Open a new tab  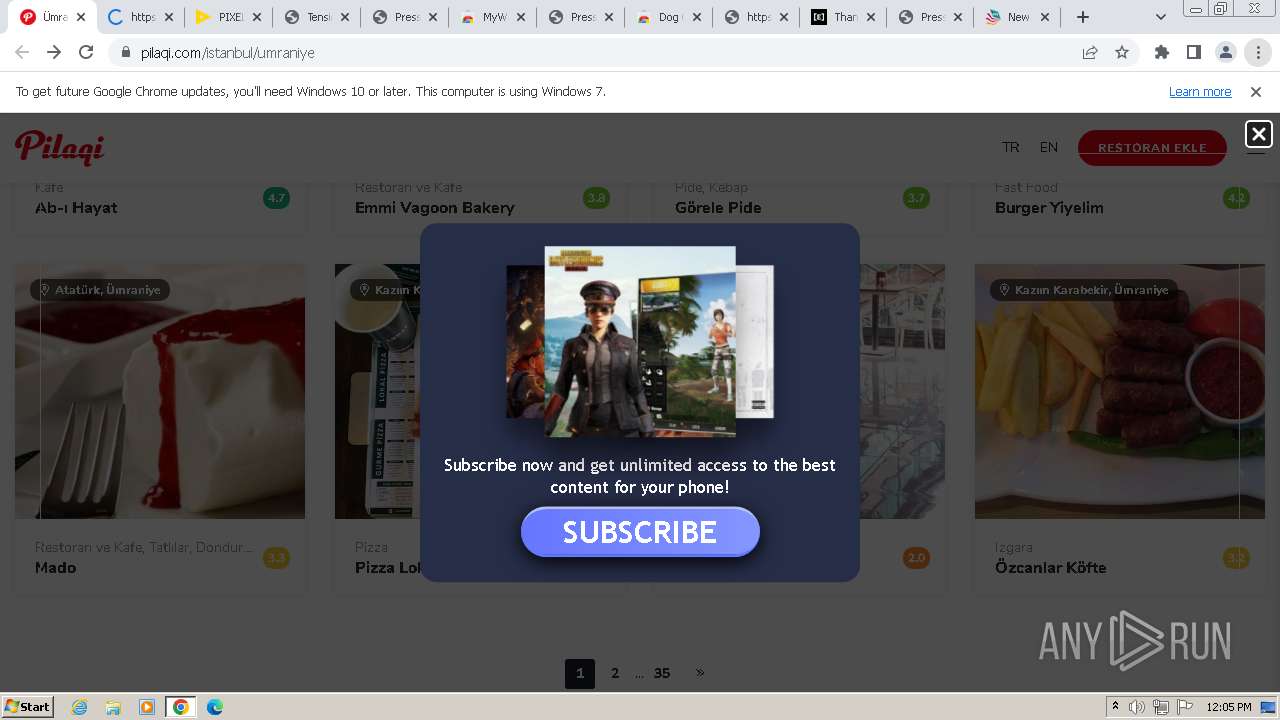(1083, 17)
